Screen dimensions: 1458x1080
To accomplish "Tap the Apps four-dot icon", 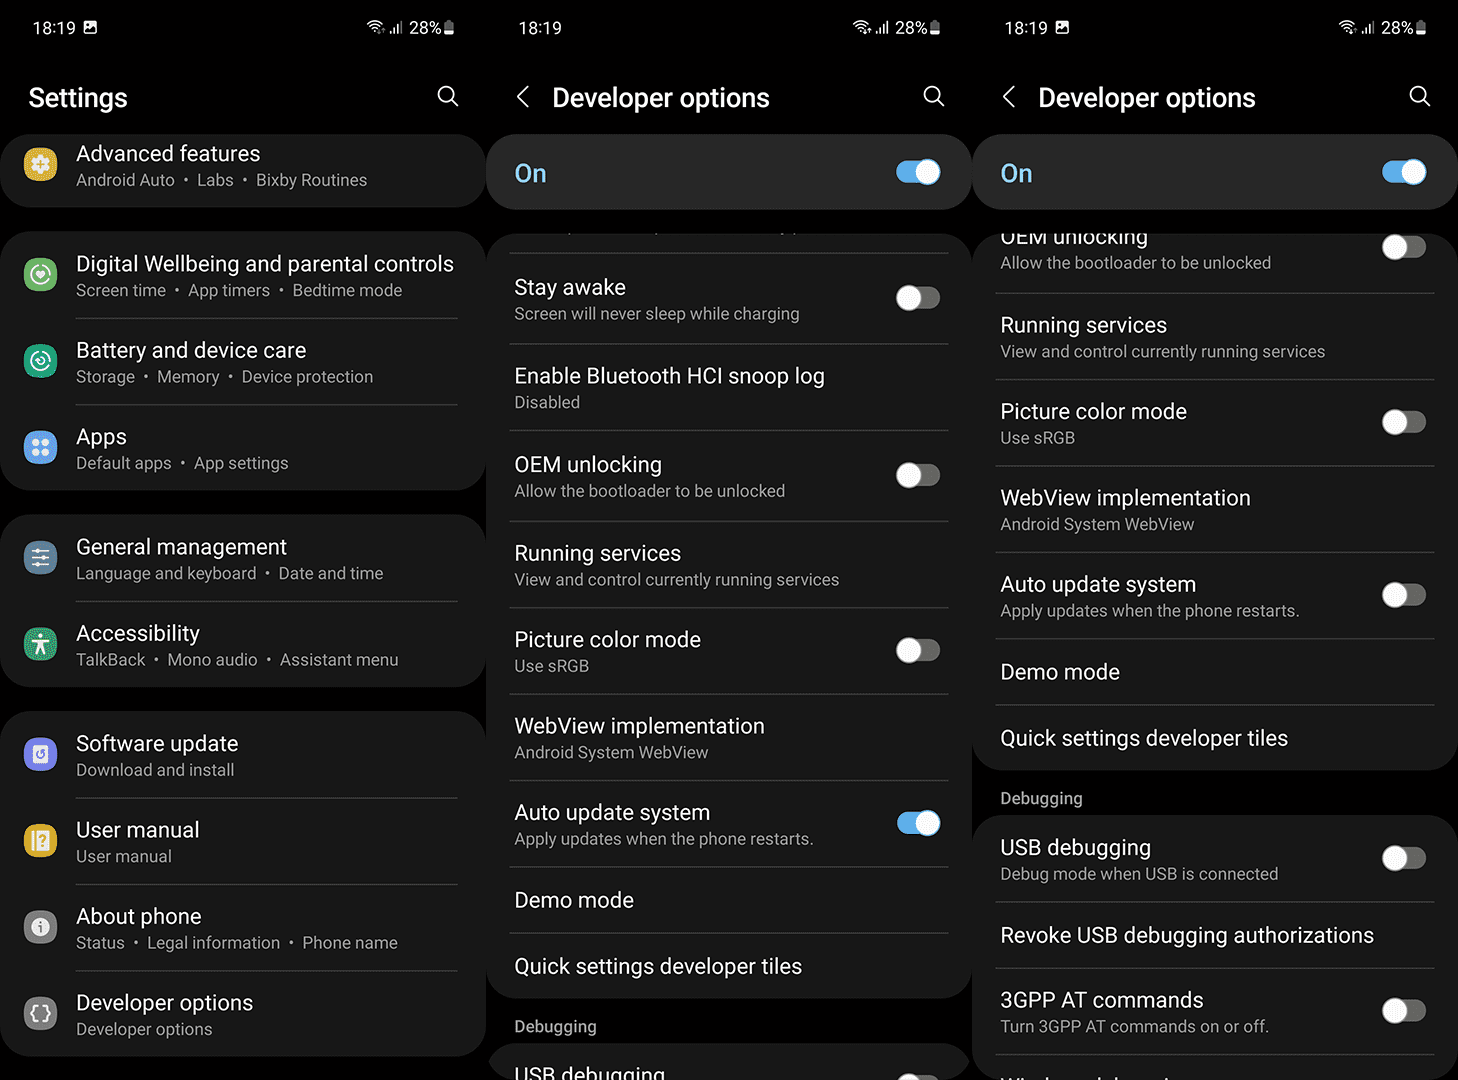I will (x=40, y=448).
